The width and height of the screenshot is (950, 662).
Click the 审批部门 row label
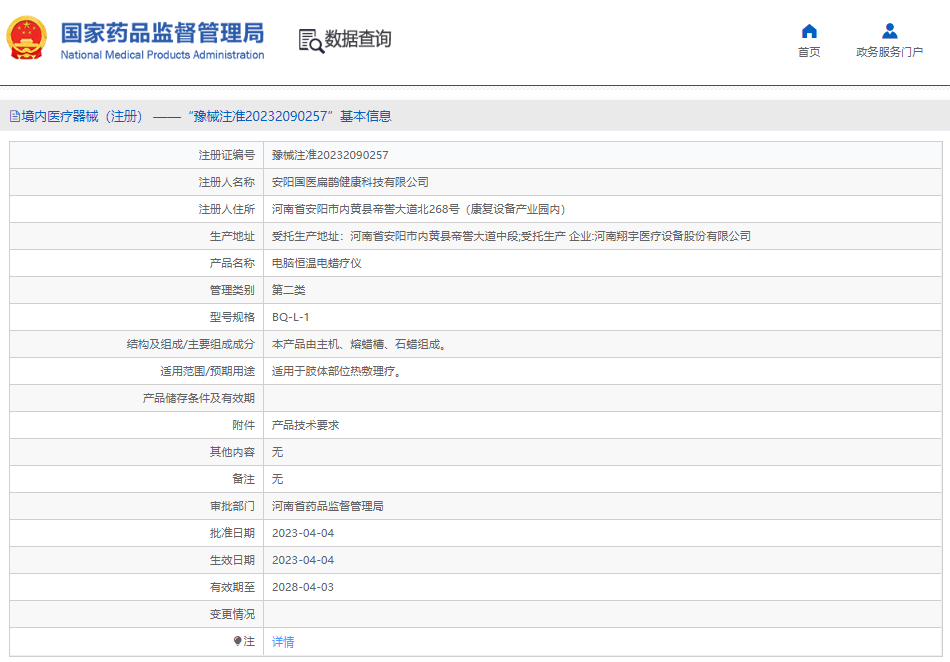[232, 506]
